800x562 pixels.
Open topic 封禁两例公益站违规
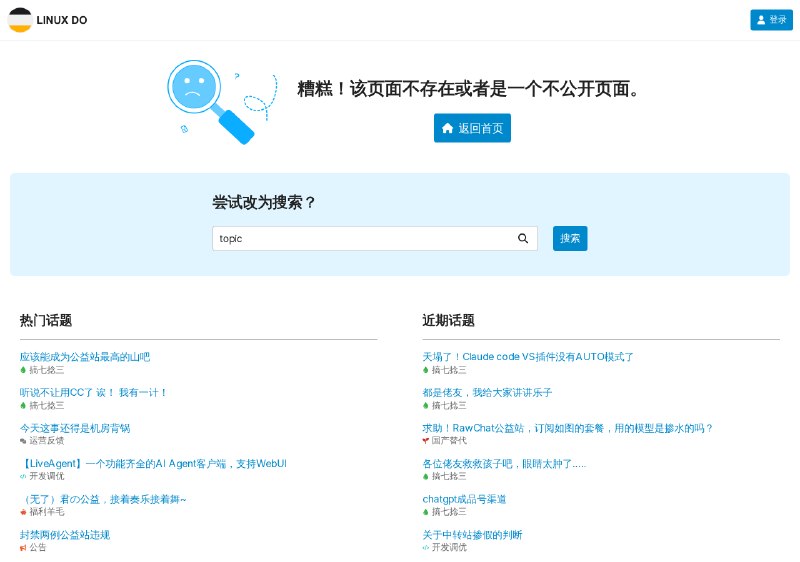(65, 535)
